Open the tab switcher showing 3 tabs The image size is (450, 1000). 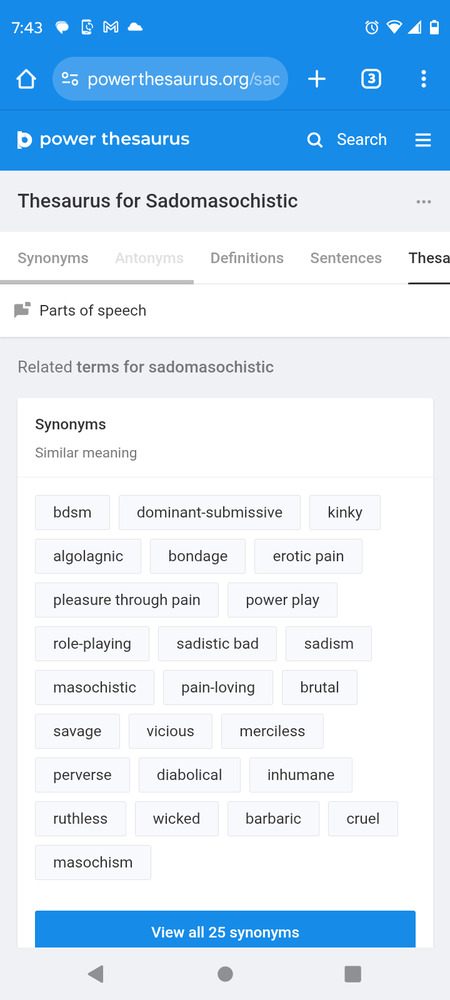[x=371, y=79]
